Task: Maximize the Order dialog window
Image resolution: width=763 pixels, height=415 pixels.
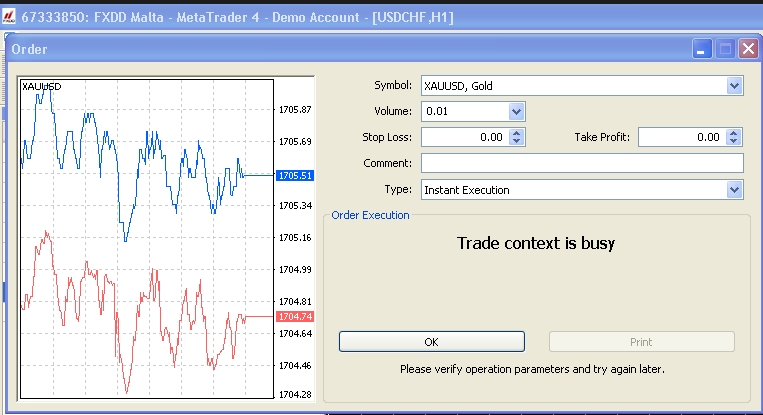Action: click(x=726, y=49)
